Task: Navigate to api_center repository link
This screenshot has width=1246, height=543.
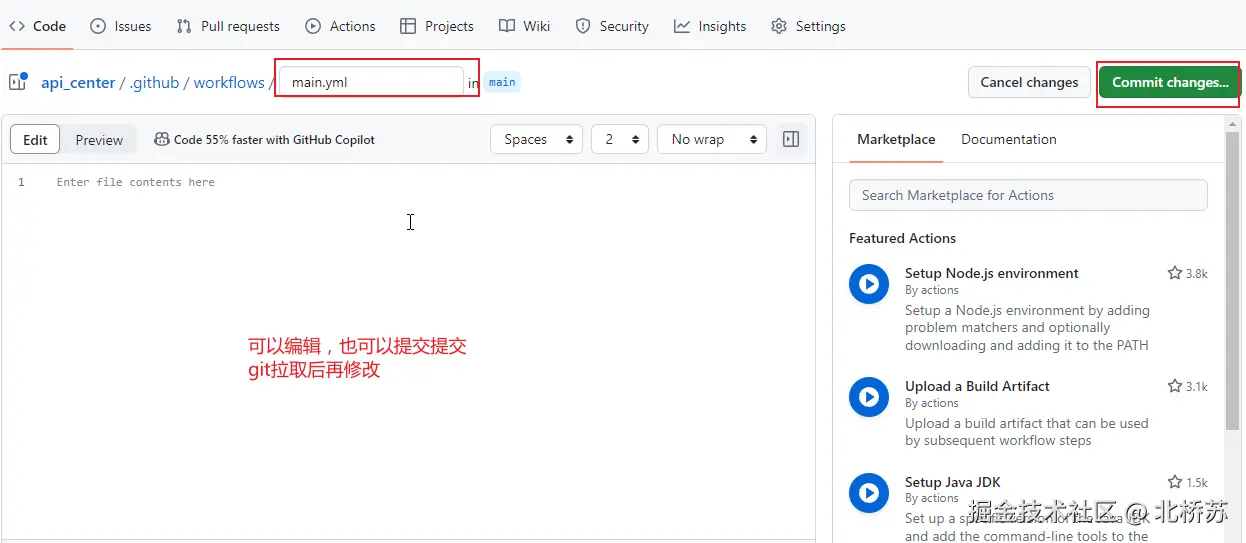Action: (x=78, y=83)
